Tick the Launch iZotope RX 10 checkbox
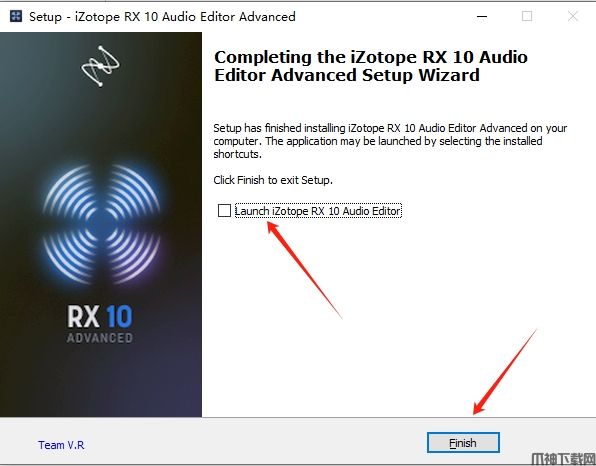 click(224, 211)
